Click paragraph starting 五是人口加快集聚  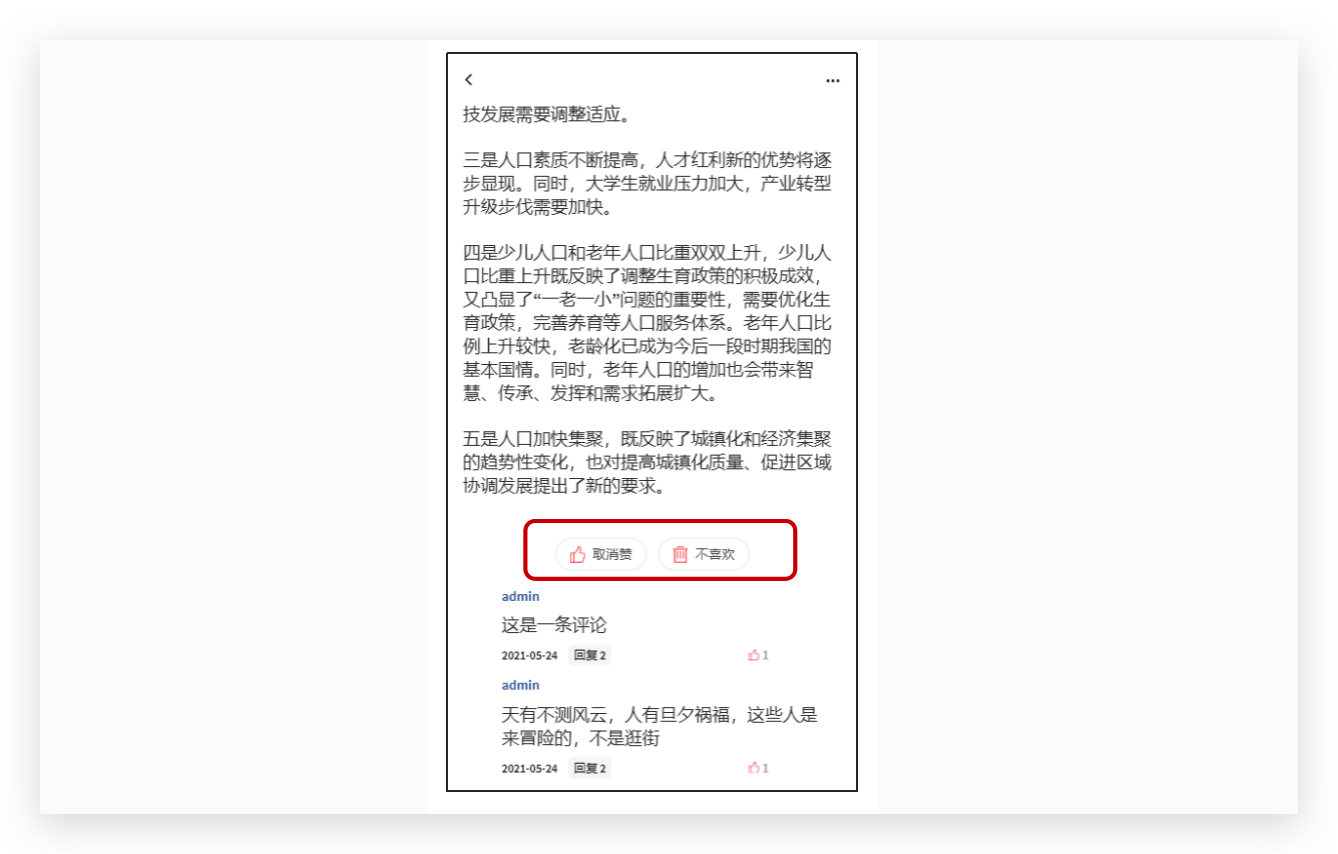tap(647, 462)
